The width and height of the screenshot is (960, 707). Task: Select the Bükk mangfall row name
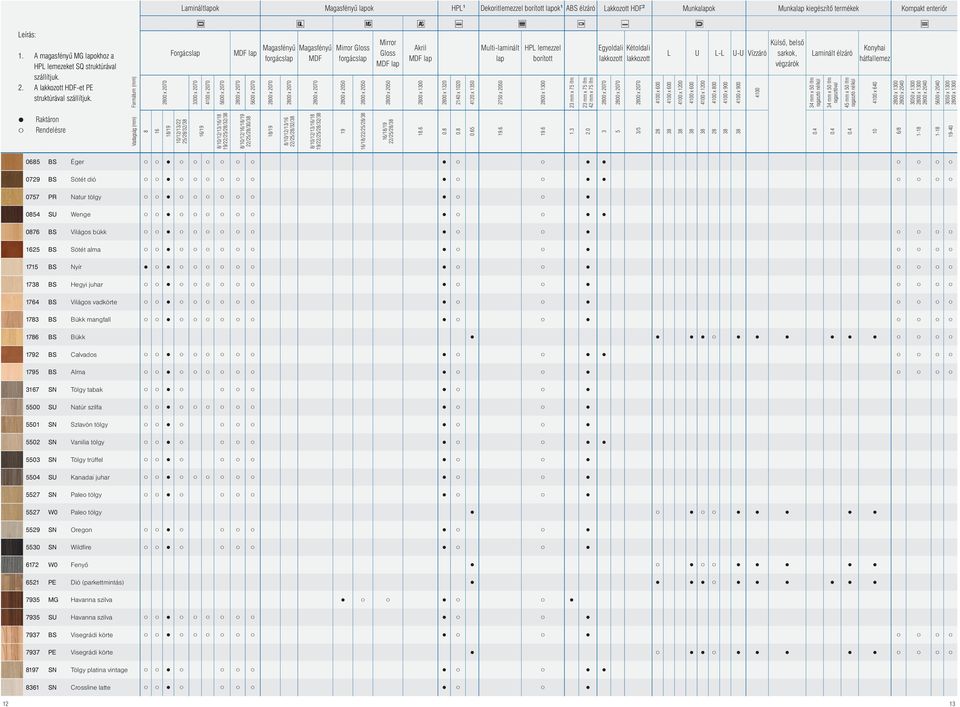click(91, 320)
